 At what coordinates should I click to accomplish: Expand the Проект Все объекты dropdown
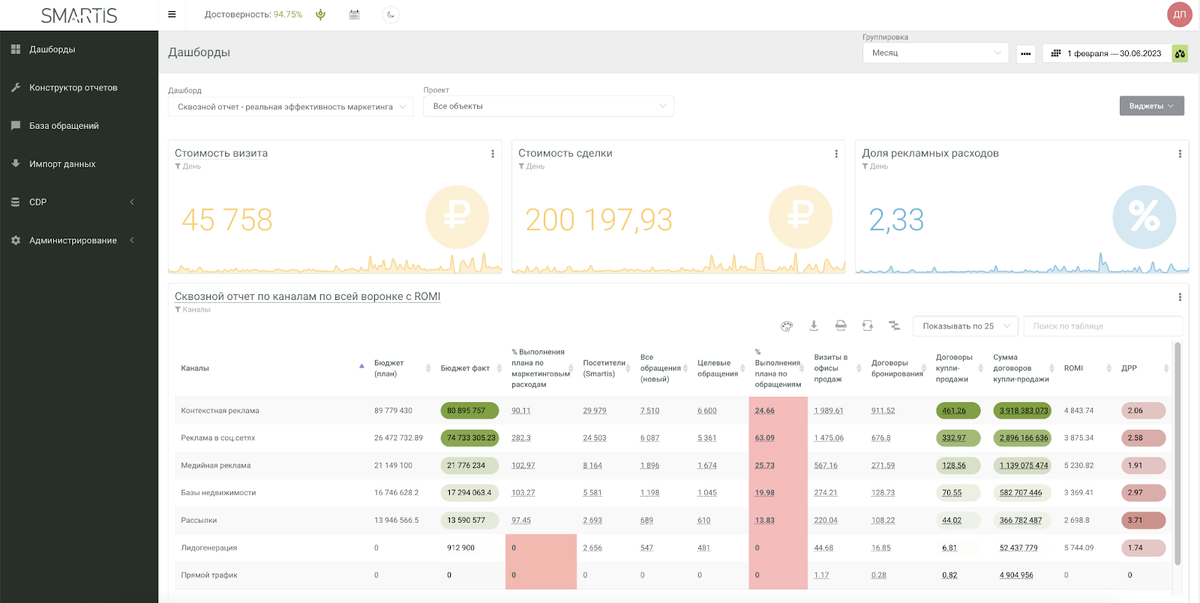click(x=548, y=106)
